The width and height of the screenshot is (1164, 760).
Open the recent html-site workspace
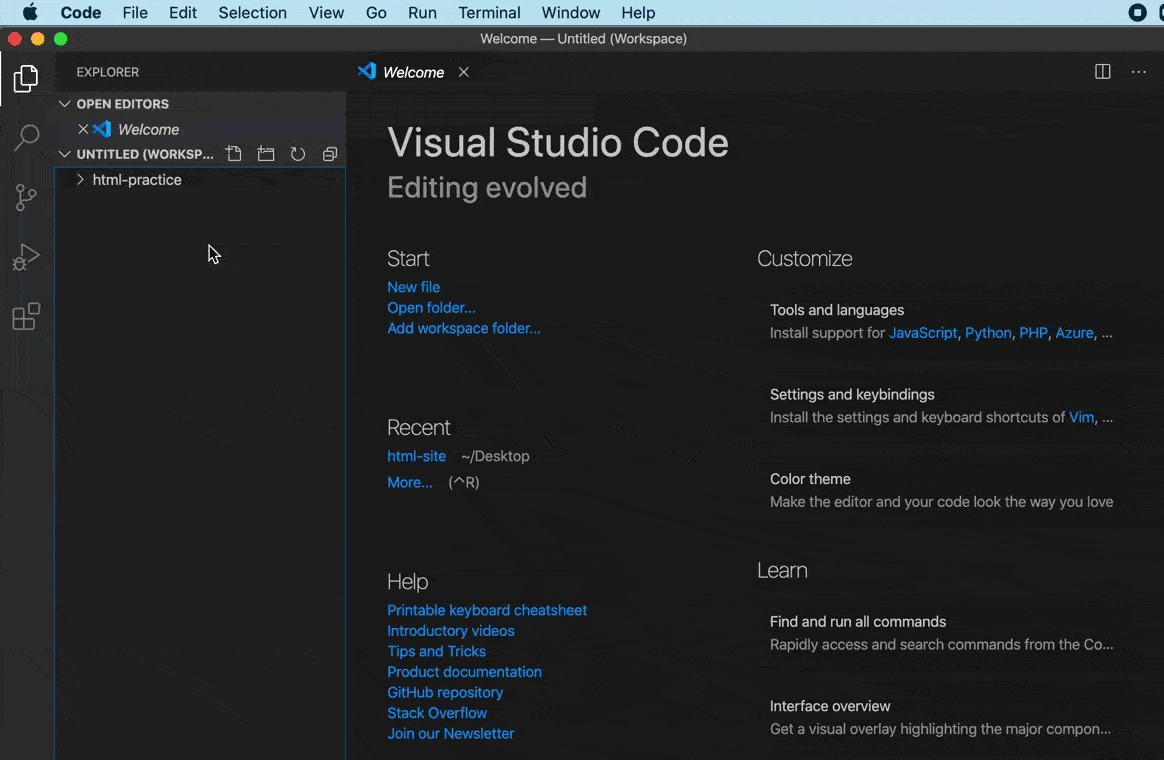coord(416,456)
